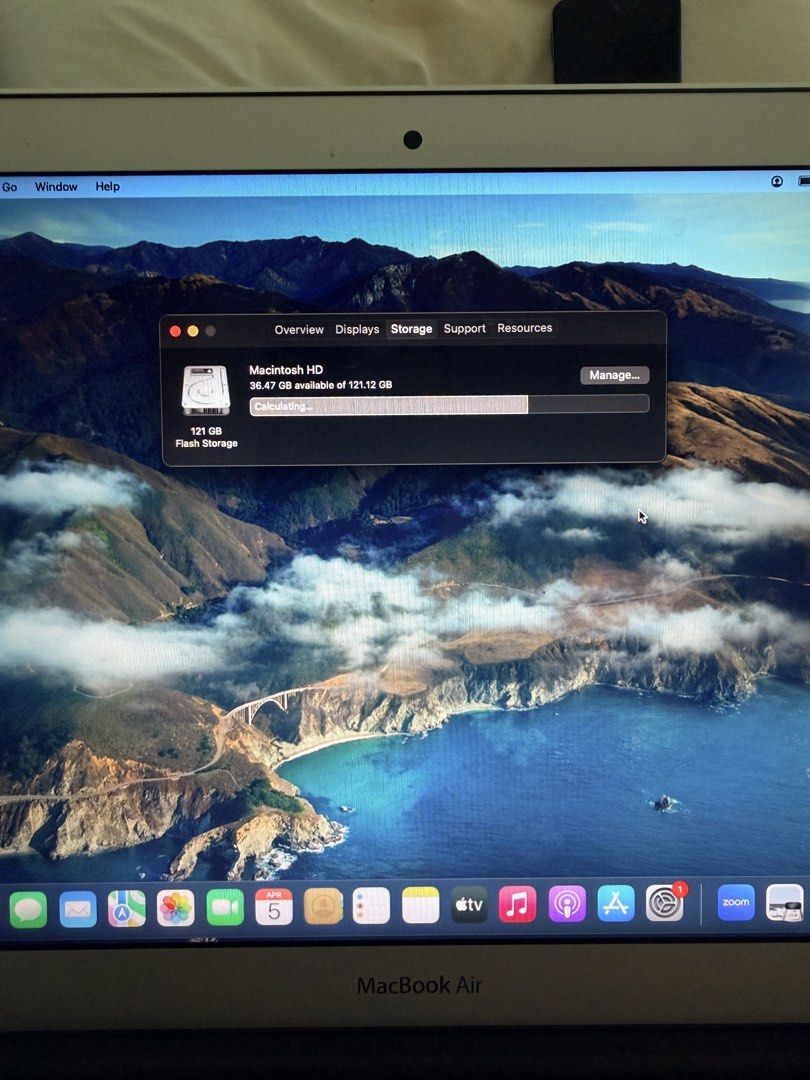Open the Photos app in the Dock
The image size is (810, 1080).
[x=176, y=908]
